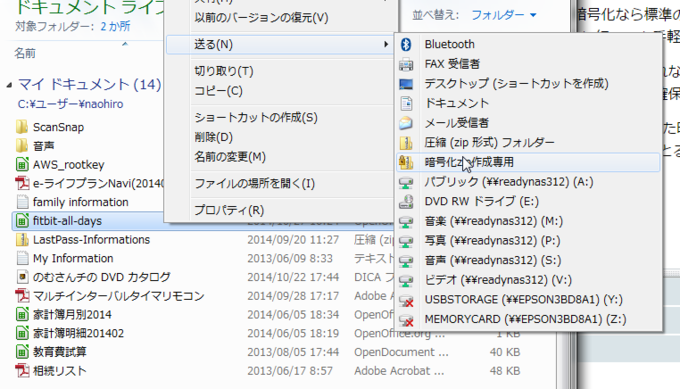Open the フォルダー sort dropdown
Viewport: 680px width, 389px height.
(503, 15)
